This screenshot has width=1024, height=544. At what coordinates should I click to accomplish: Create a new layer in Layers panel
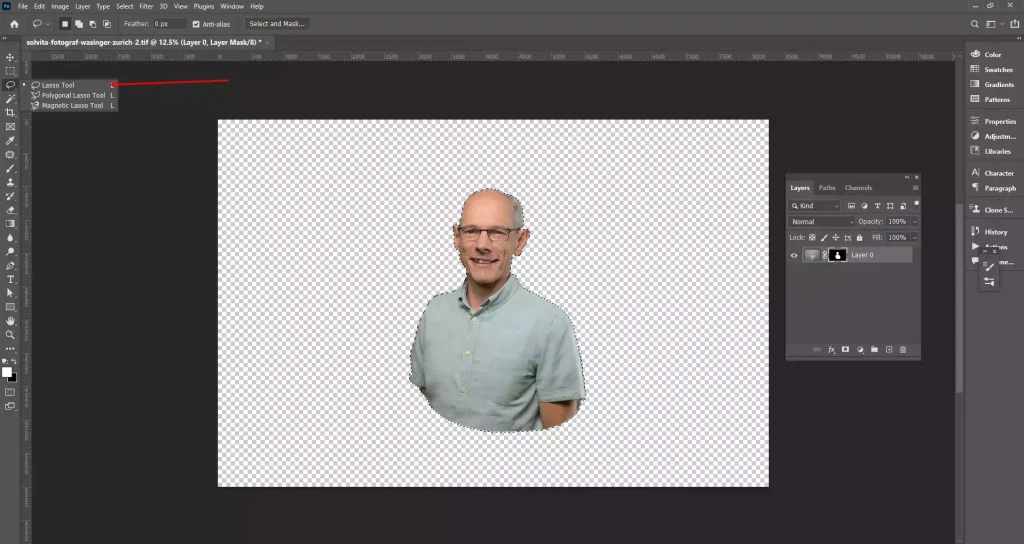tap(888, 350)
